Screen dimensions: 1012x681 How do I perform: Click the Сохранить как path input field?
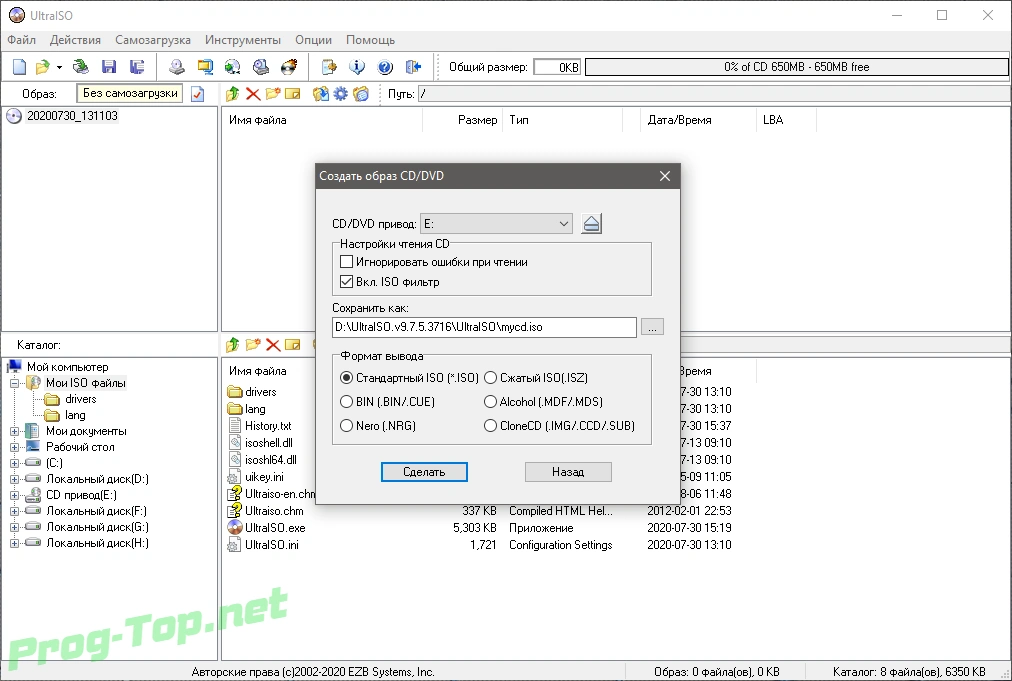tap(484, 327)
